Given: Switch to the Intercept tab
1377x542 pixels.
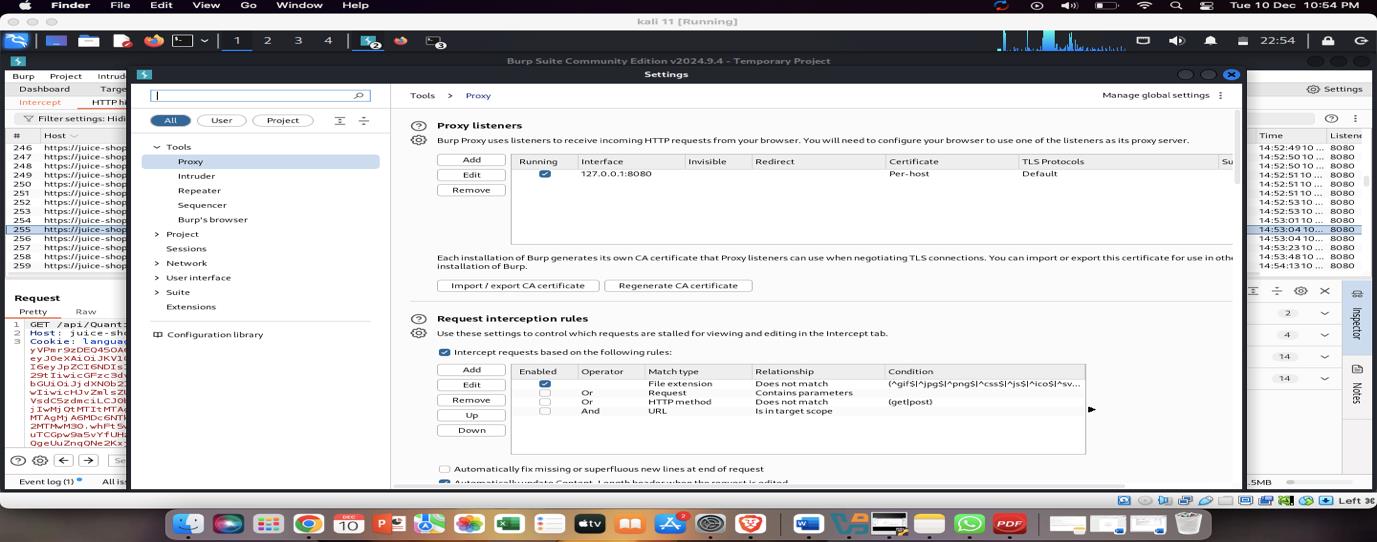Looking at the screenshot, I should click(x=40, y=102).
